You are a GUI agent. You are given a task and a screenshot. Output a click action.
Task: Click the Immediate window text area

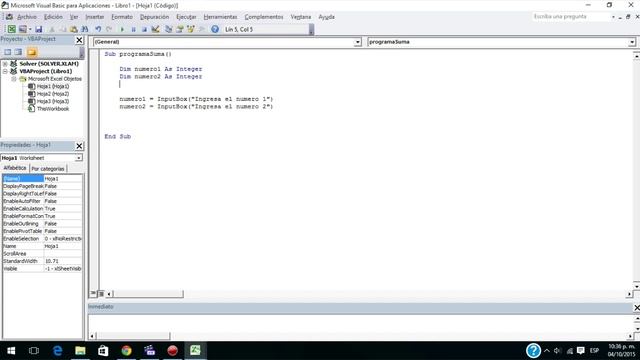[360, 323]
